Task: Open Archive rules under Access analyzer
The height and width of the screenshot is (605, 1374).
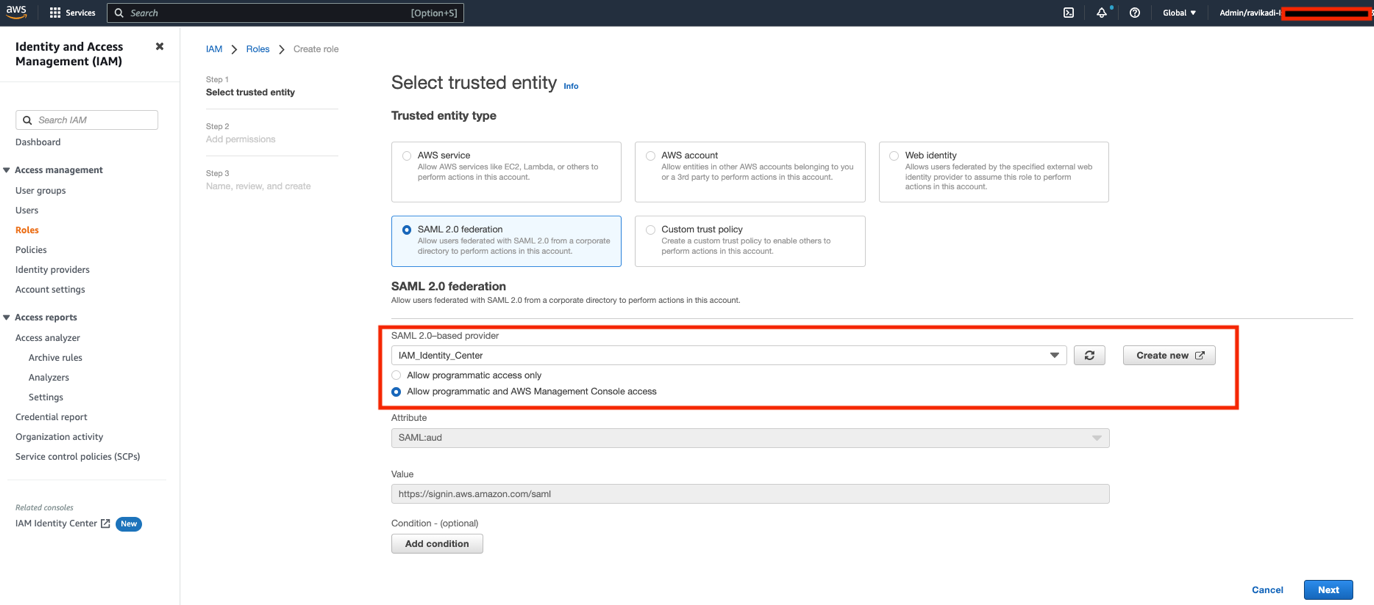Action: coord(55,358)
